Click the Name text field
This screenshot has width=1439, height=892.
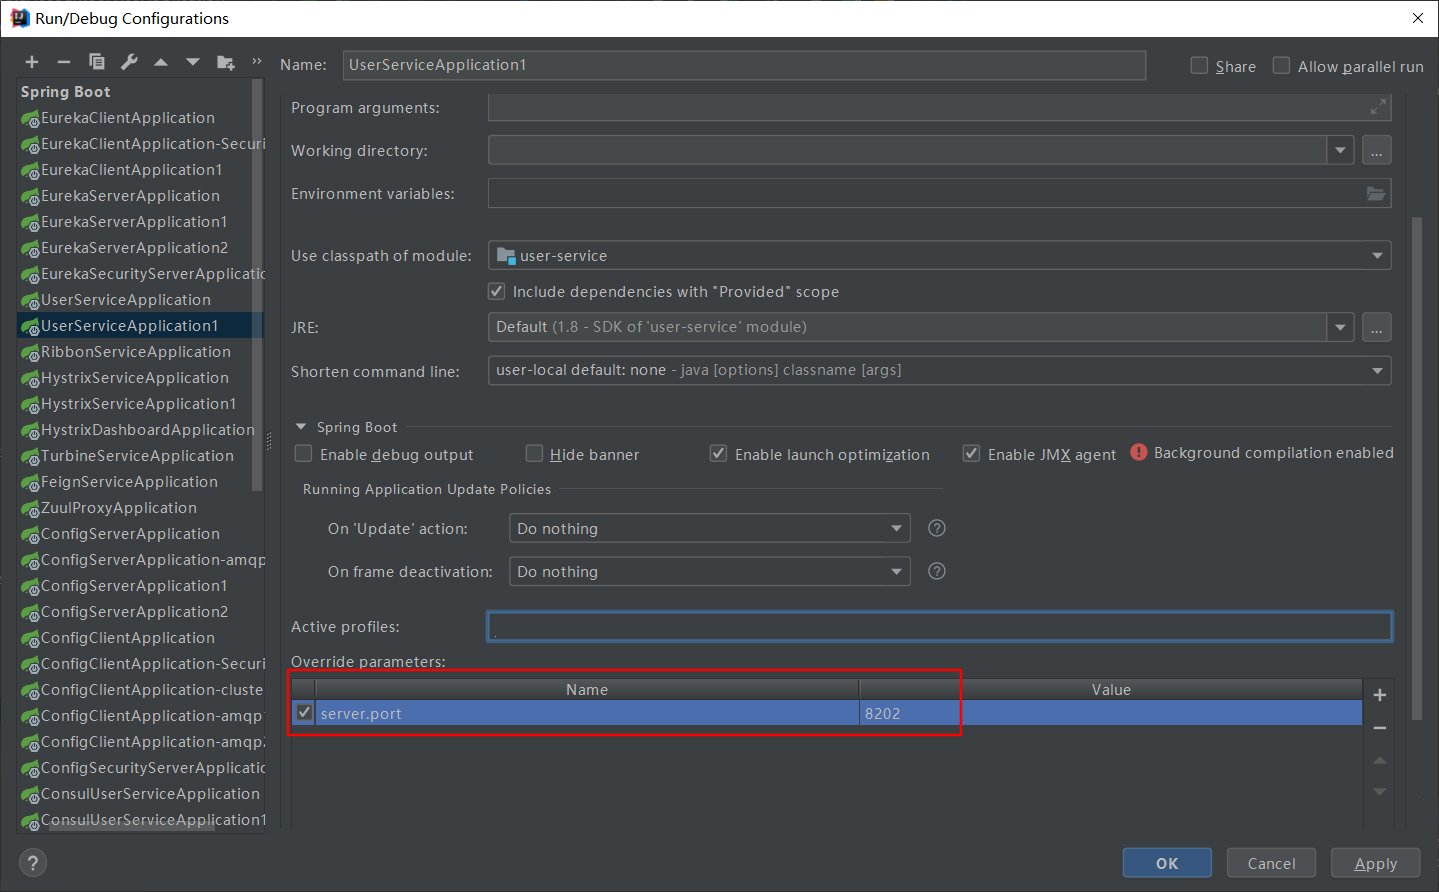pyautogui.click(x=744, y=65)
